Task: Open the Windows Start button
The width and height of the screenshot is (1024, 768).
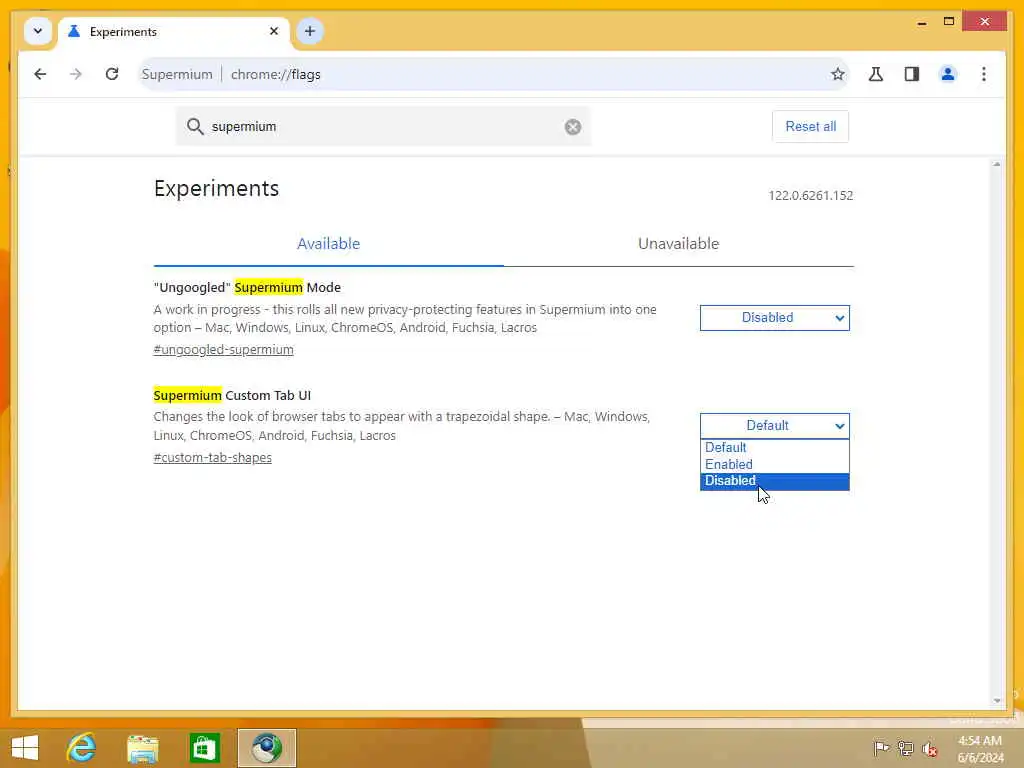Action: (25, 748)
